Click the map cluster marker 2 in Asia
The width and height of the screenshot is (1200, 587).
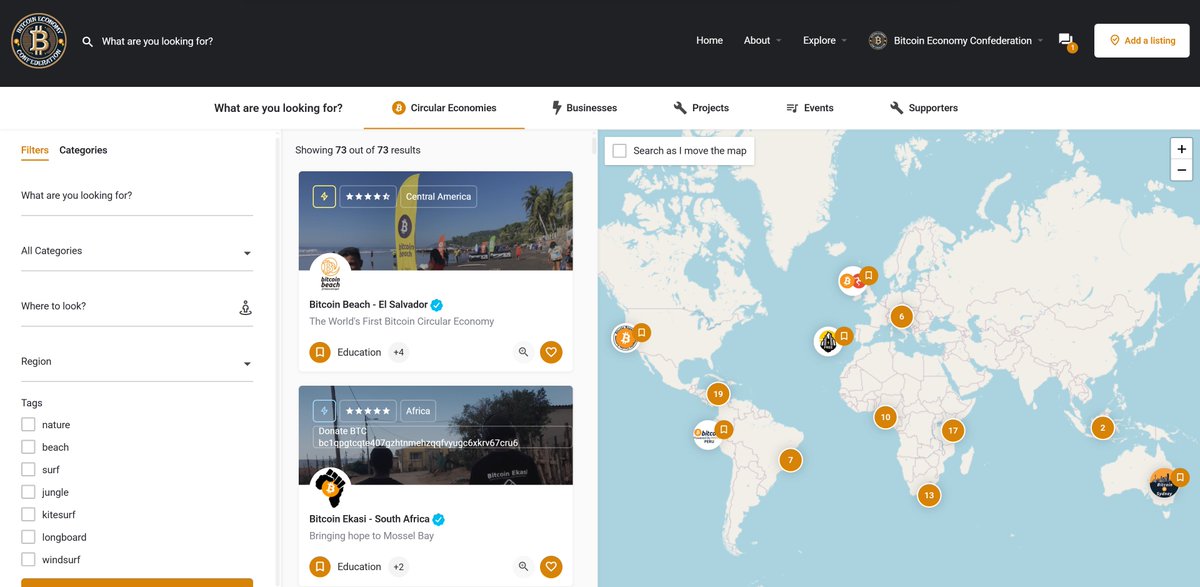coord(1102,428)
